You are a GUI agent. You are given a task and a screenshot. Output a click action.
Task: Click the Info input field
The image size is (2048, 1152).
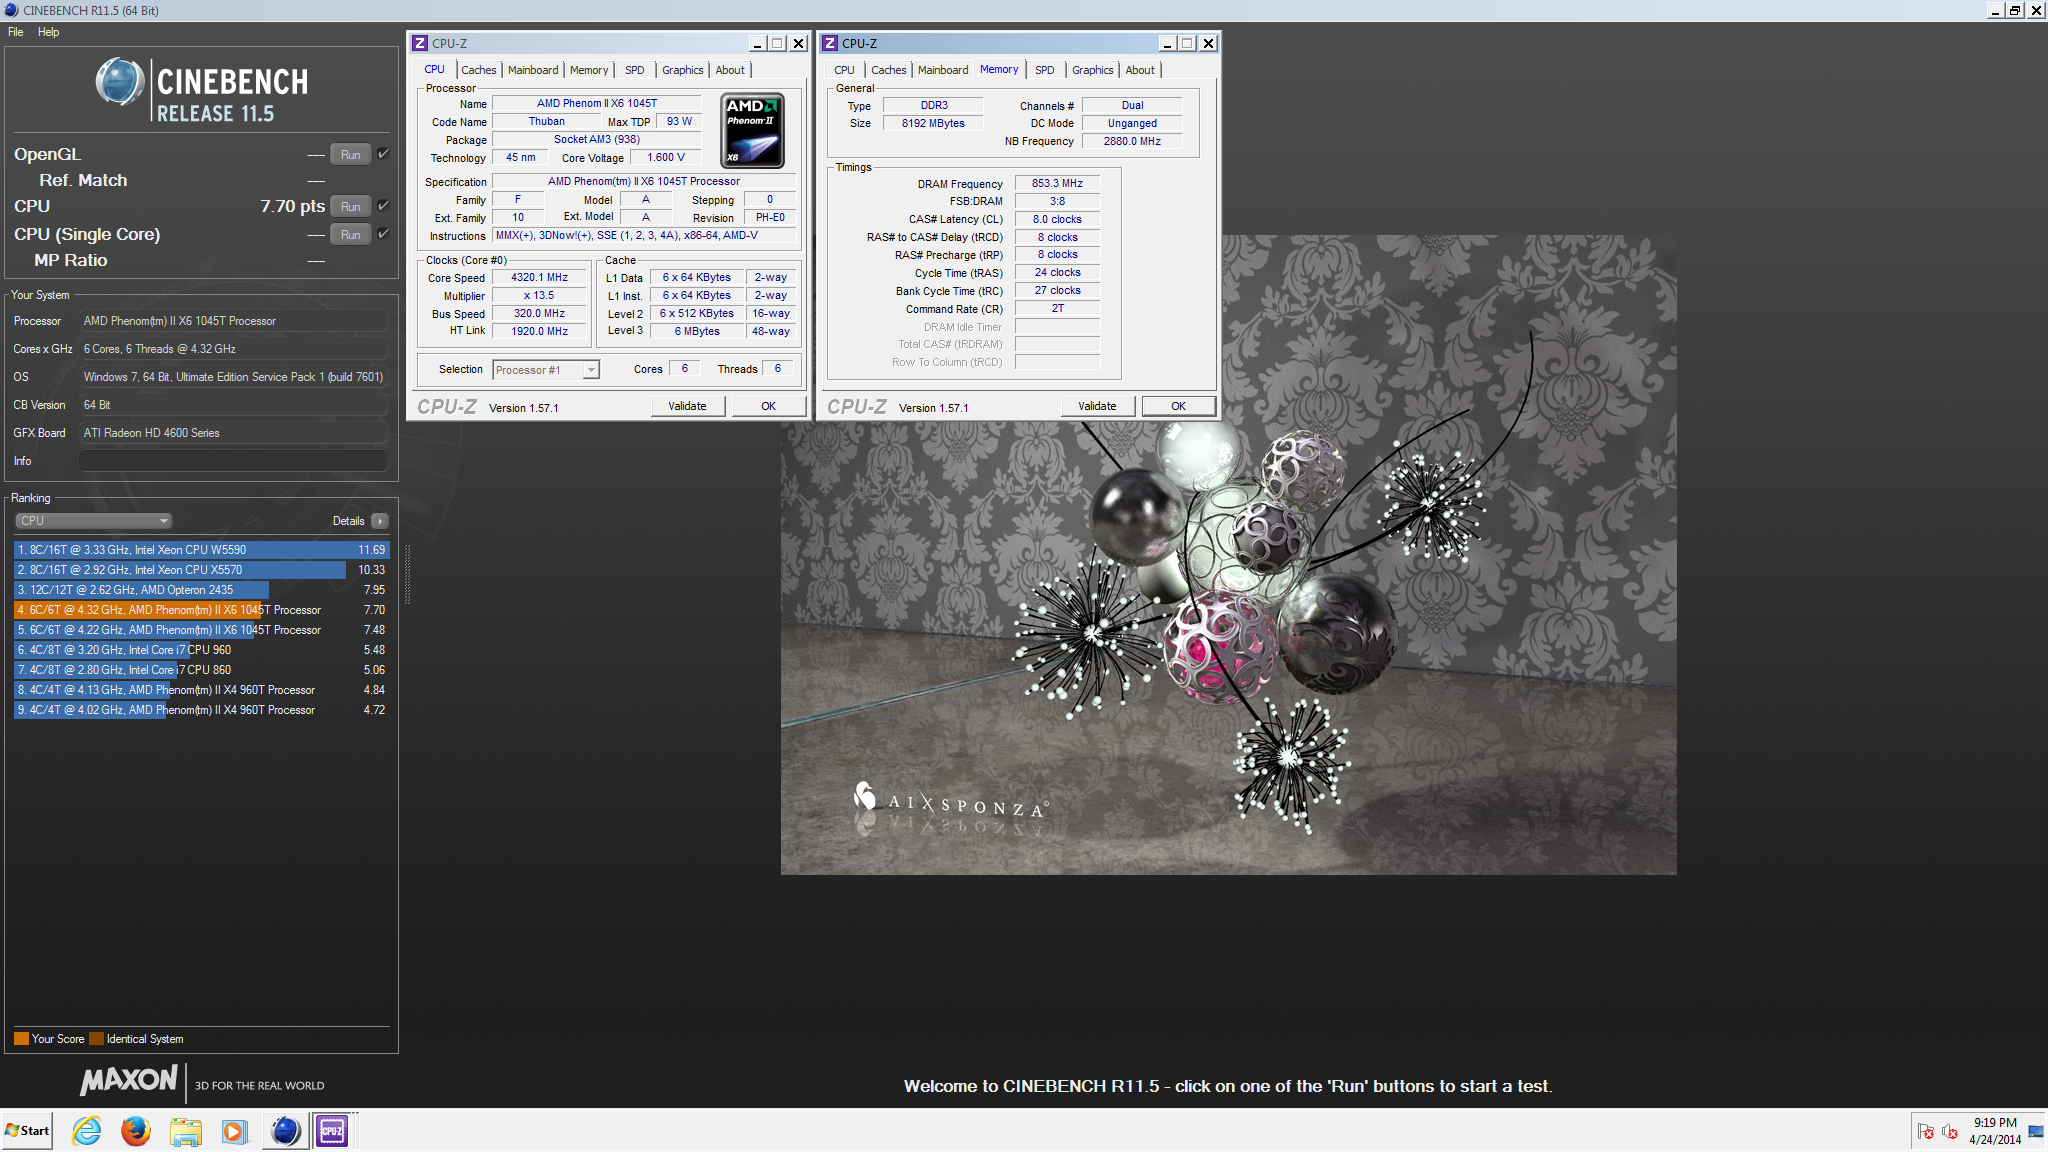(x=233, y=461)
